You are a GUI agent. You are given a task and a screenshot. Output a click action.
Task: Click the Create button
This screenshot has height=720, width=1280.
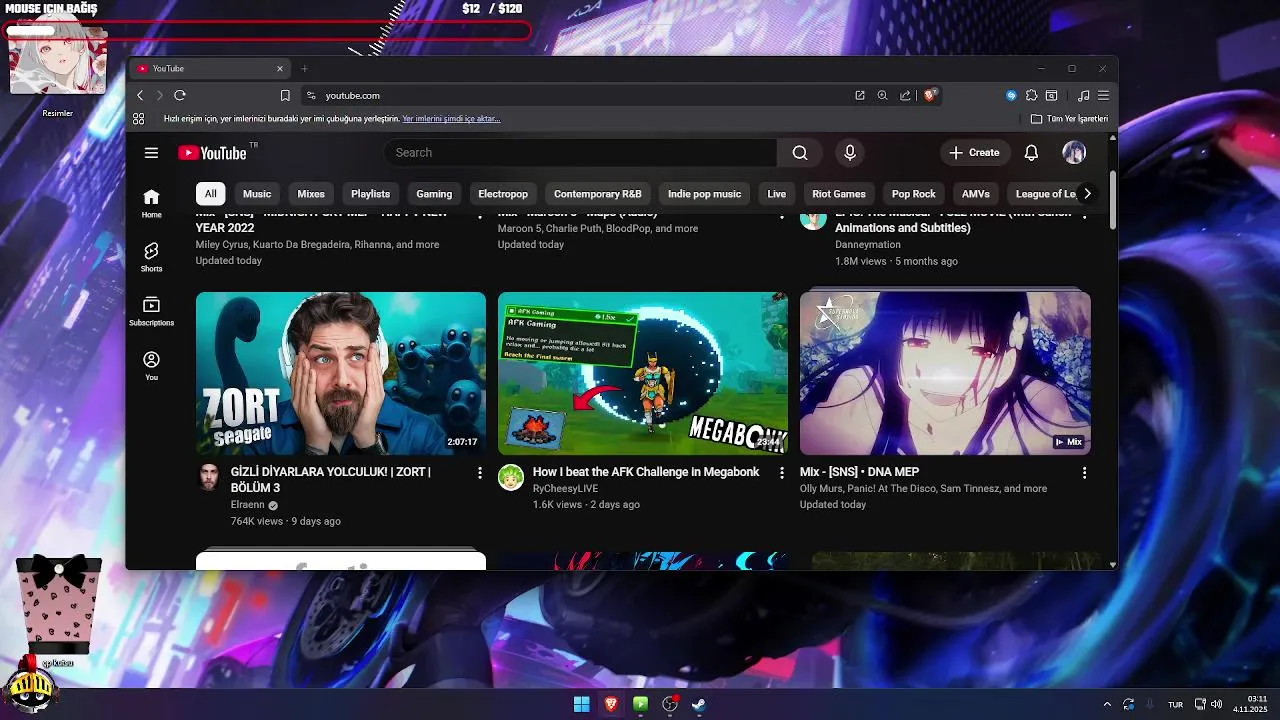[x=974, y=153]
